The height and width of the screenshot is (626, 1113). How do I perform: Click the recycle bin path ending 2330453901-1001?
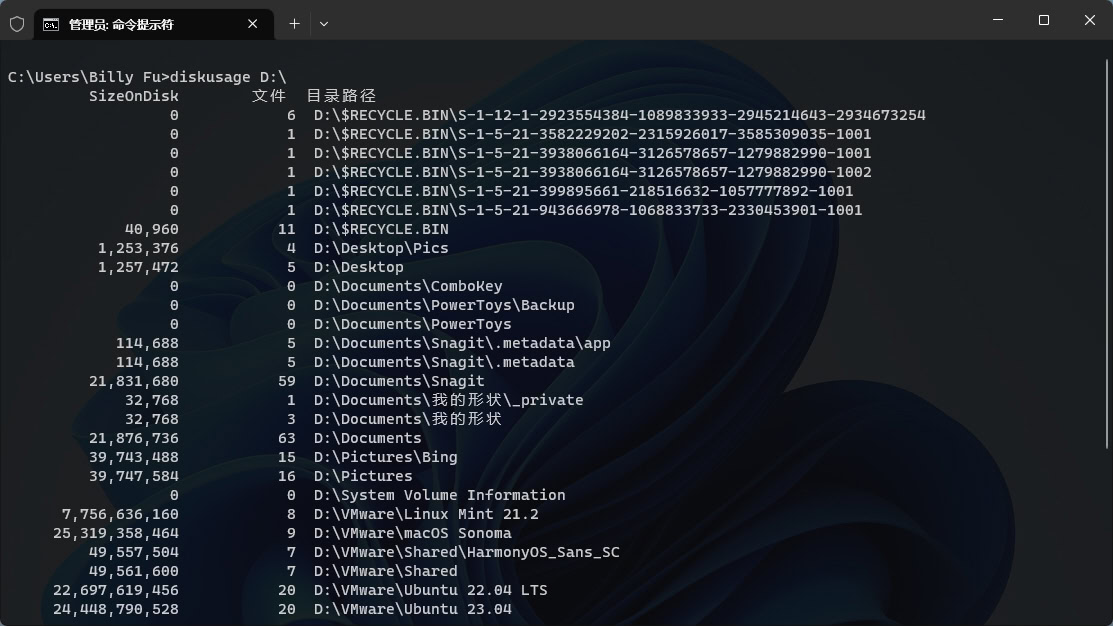pyautogui.click(x=588, y=210)
